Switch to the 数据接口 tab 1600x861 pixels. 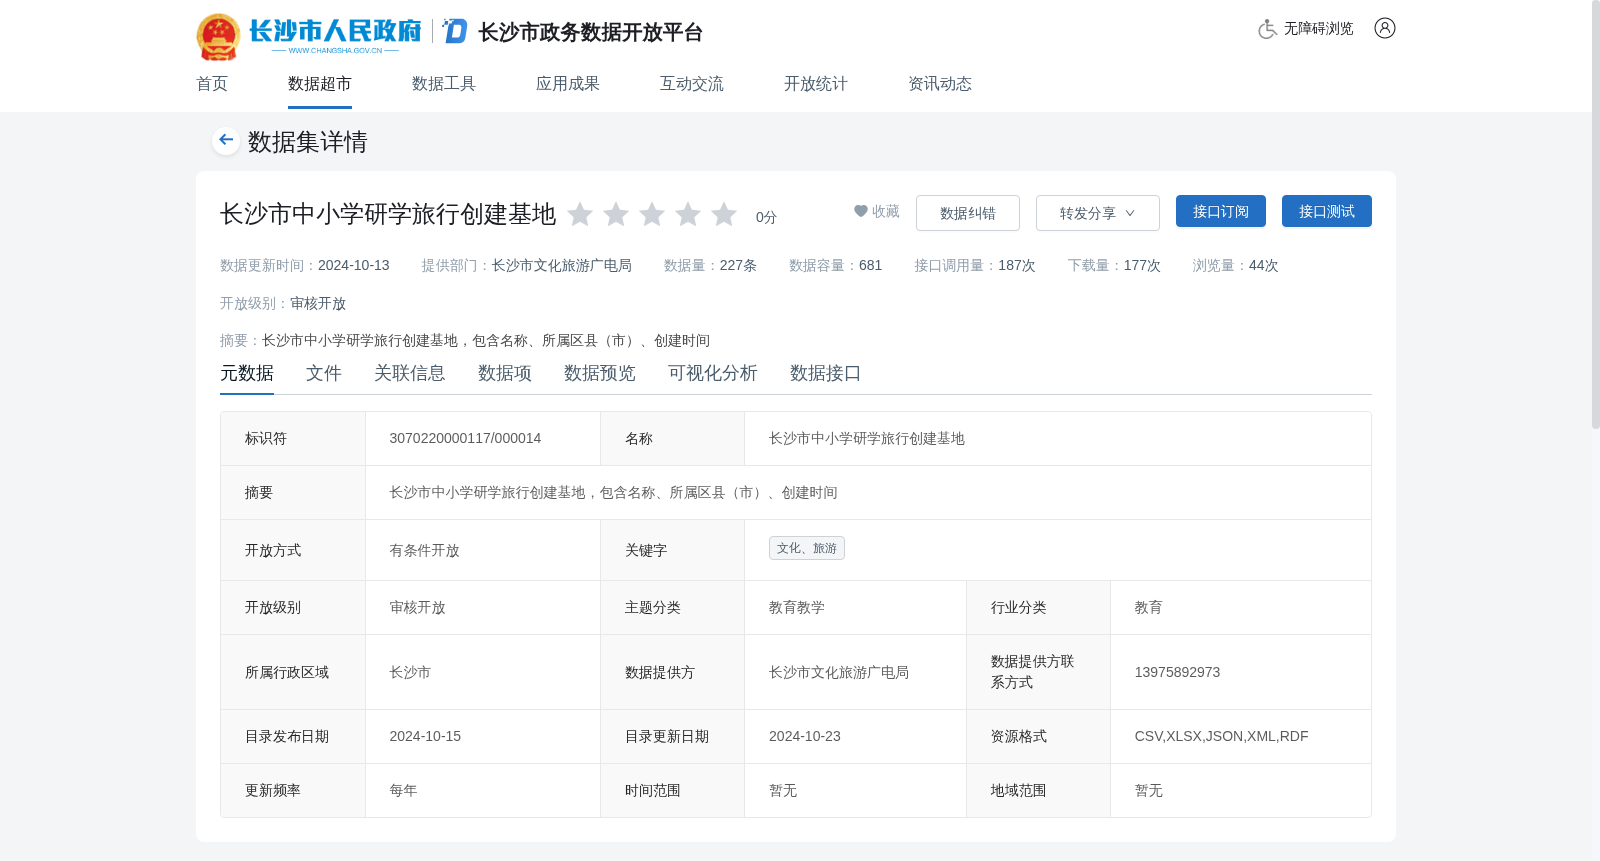pos(826,373)
